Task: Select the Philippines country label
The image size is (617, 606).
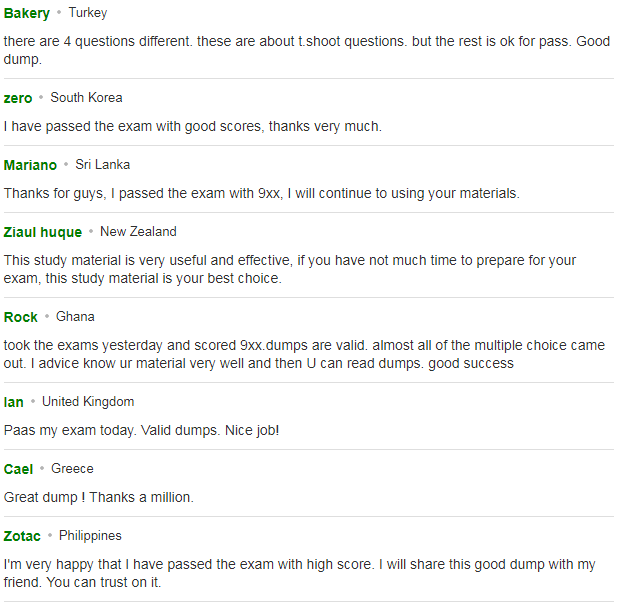Action: click(x=90, y=536)
